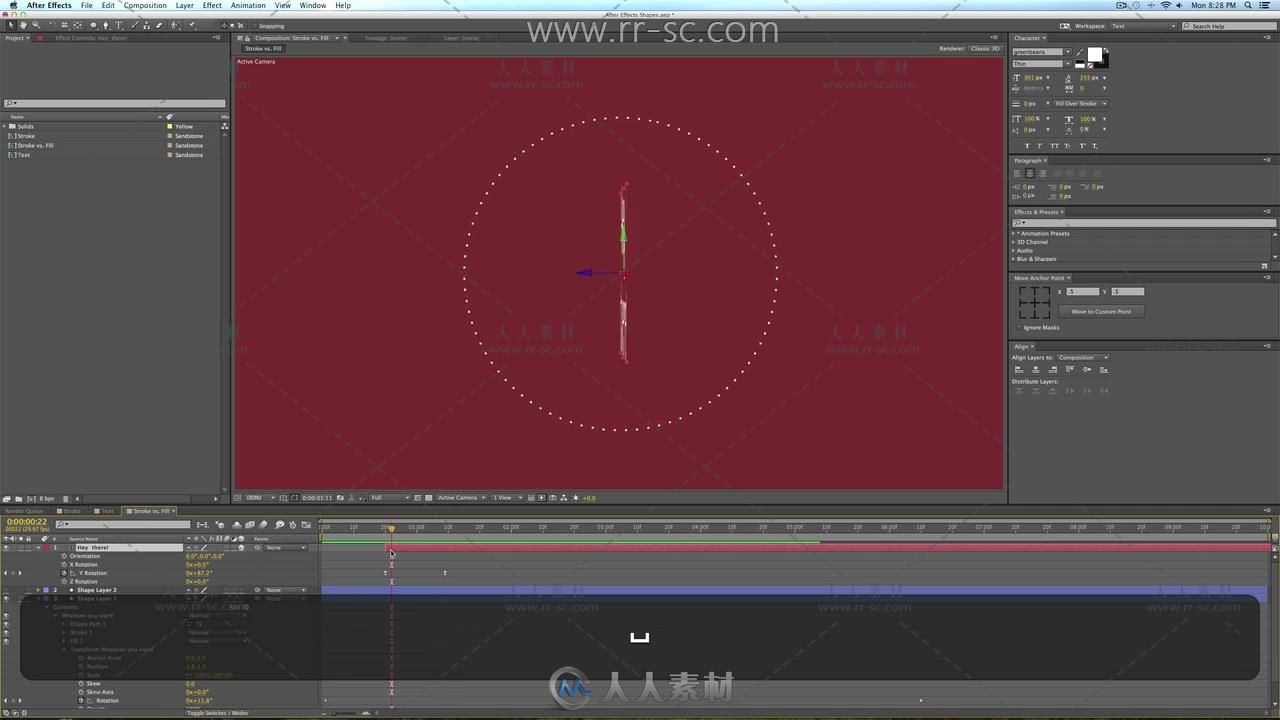
Task: Expand the Solids folder in Project panel
Action: (x=5, y=127)
